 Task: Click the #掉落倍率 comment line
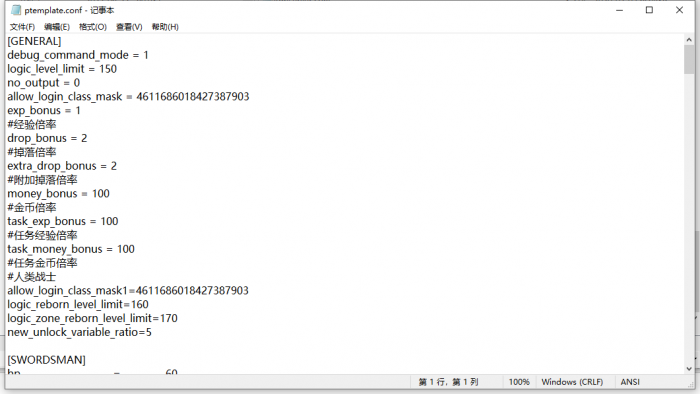[32, 152]
